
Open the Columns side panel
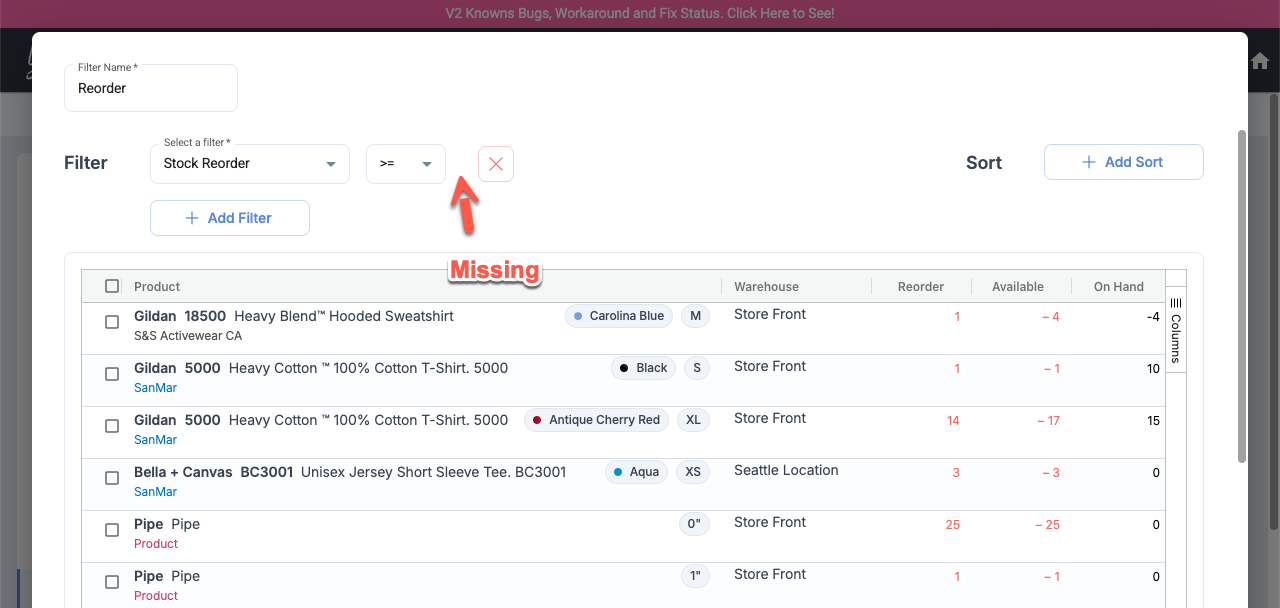point(1175,331)
